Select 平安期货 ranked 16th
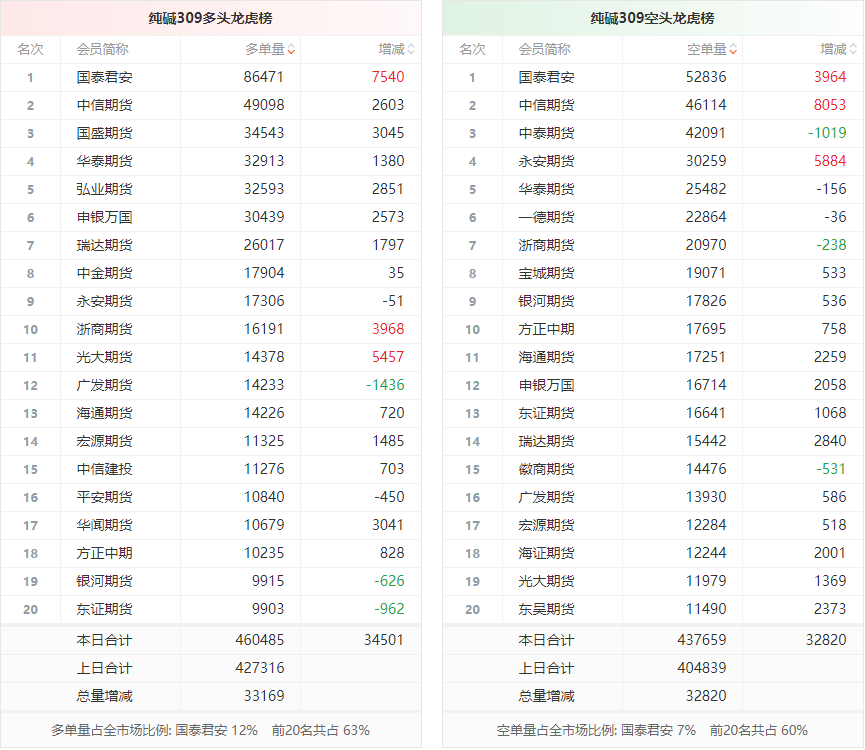865x750 pixels. point(104,497)
